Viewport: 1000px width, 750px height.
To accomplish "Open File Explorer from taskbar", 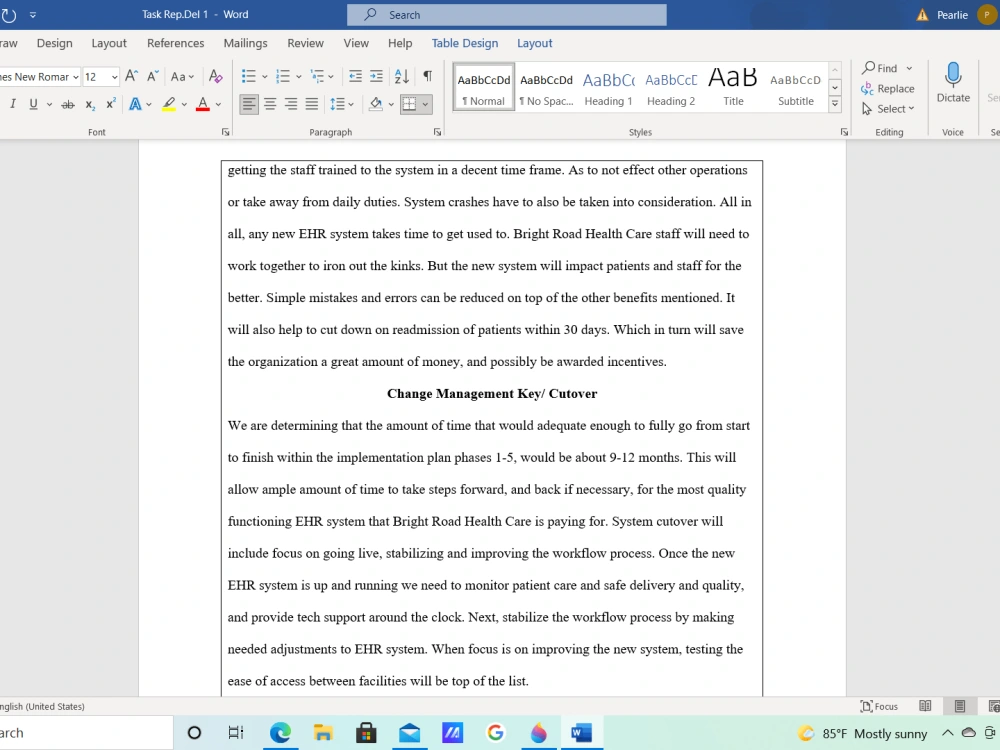I will pyautogui.click(x=323, y=733).
